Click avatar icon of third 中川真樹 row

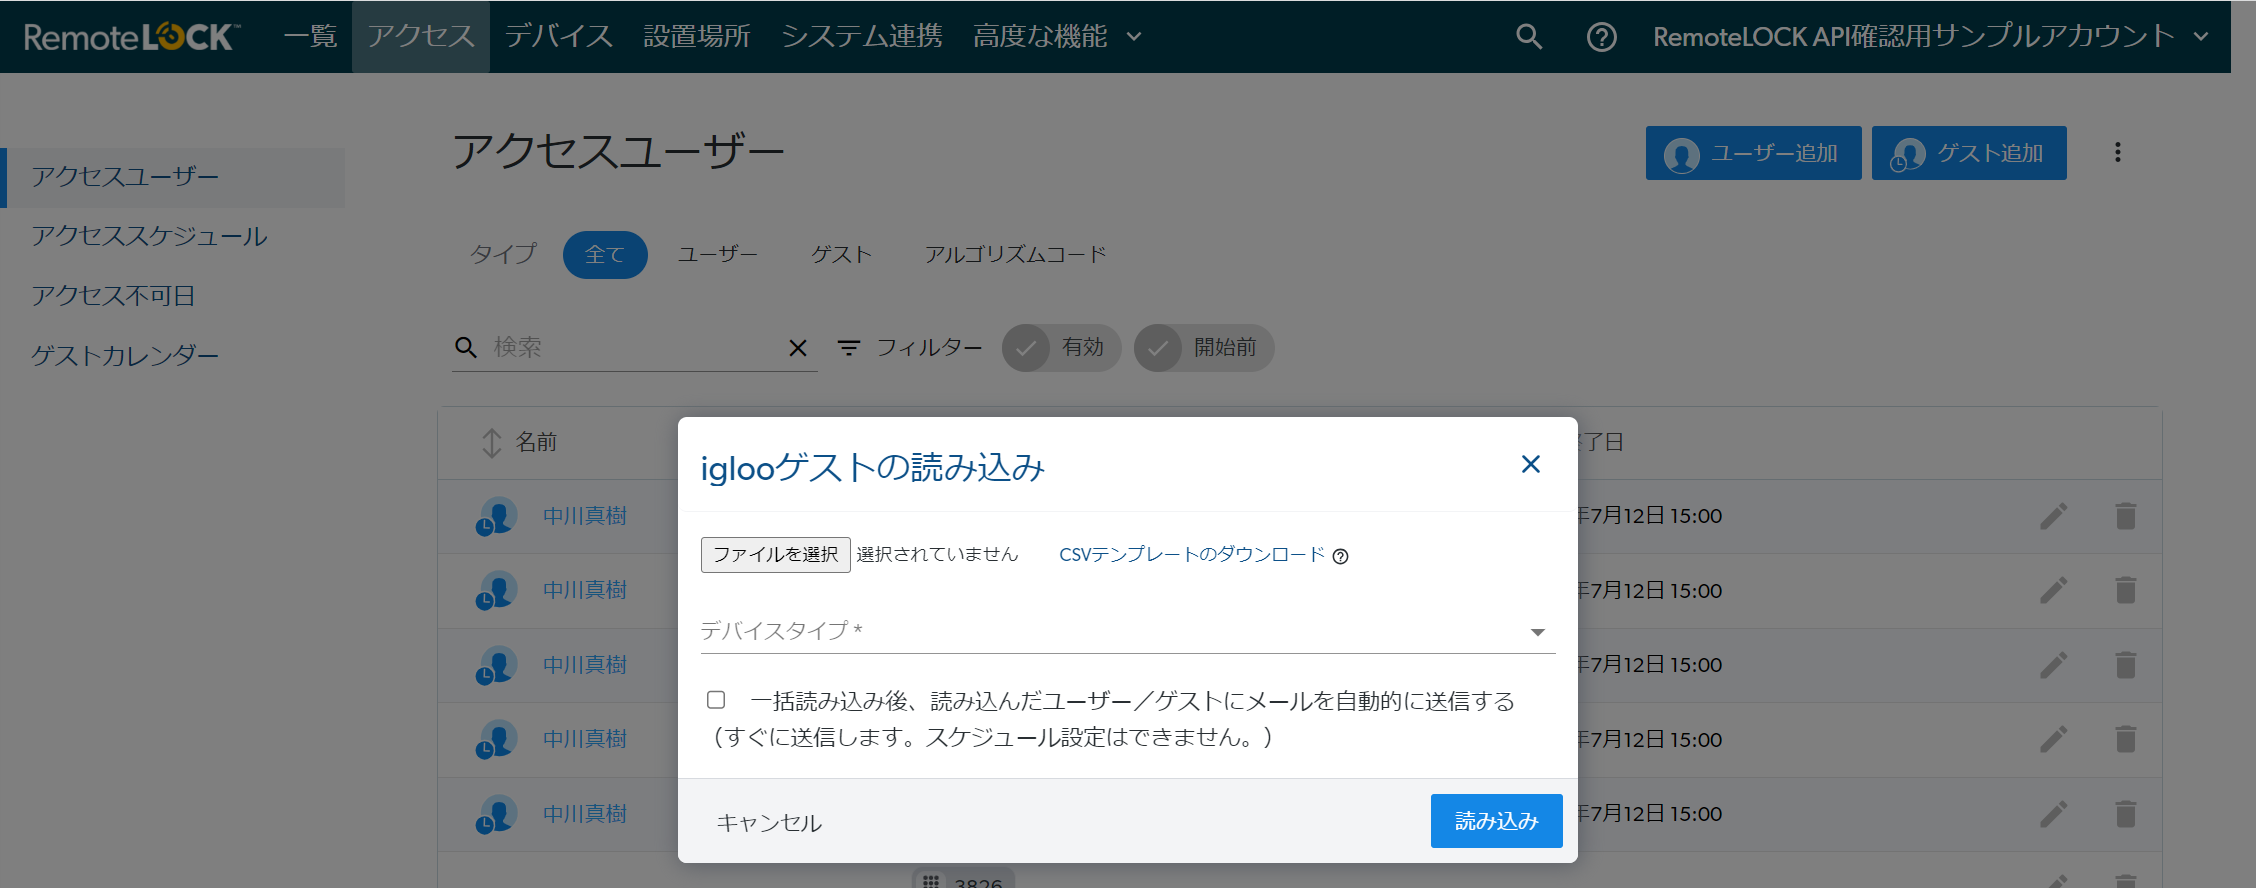point(496,665)
